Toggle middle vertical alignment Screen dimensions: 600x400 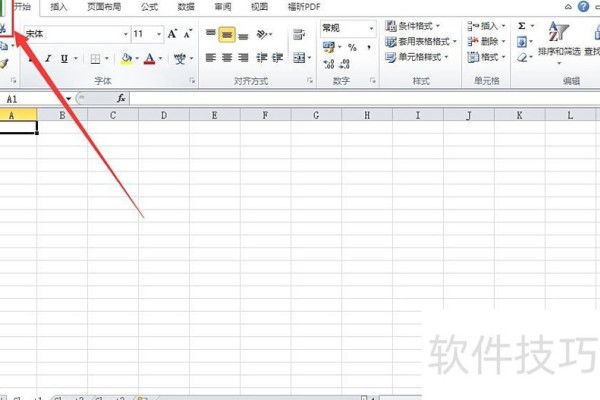point(227,34)
